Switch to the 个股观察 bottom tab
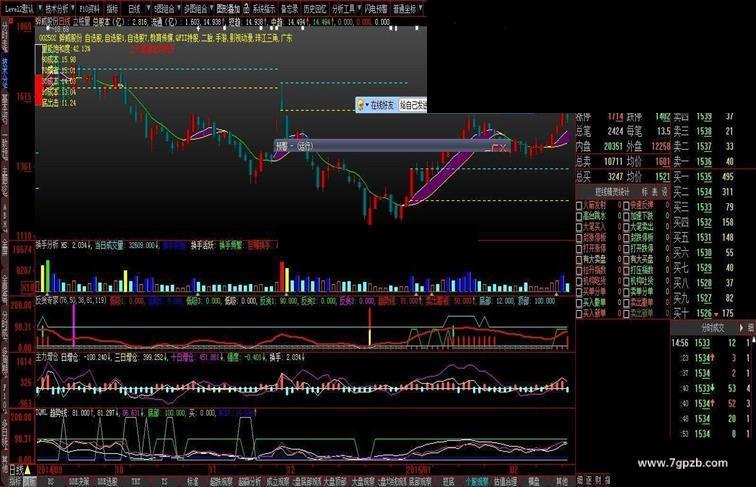 pyautogui.click(x=476, y=482)
